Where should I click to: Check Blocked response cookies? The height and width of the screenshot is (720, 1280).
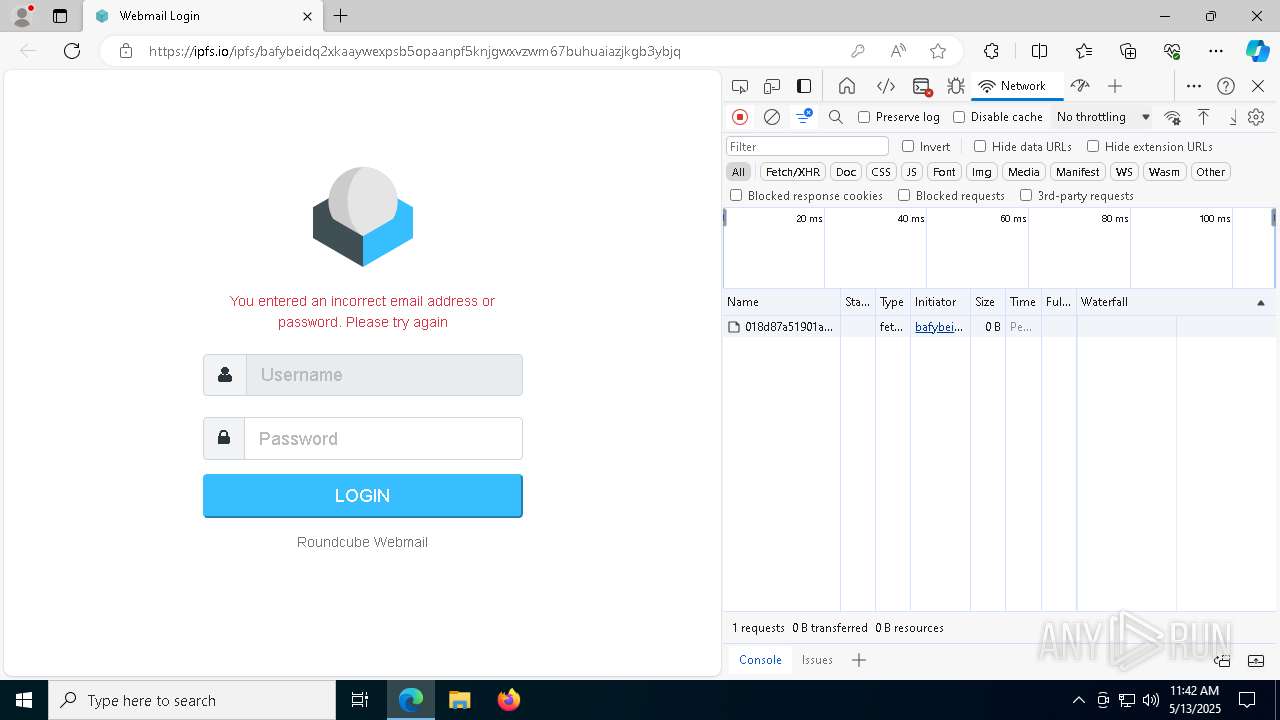pyautogui.click(x=736, y=196)
